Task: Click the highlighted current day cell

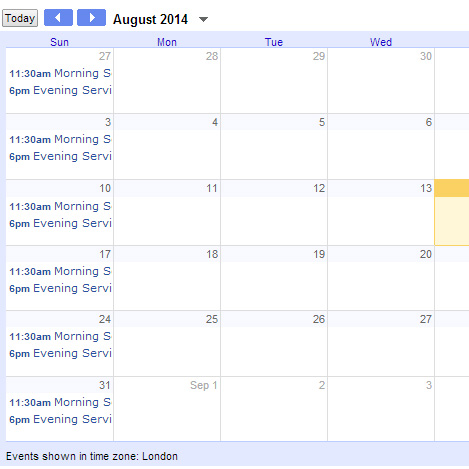Action: [452, 213]
